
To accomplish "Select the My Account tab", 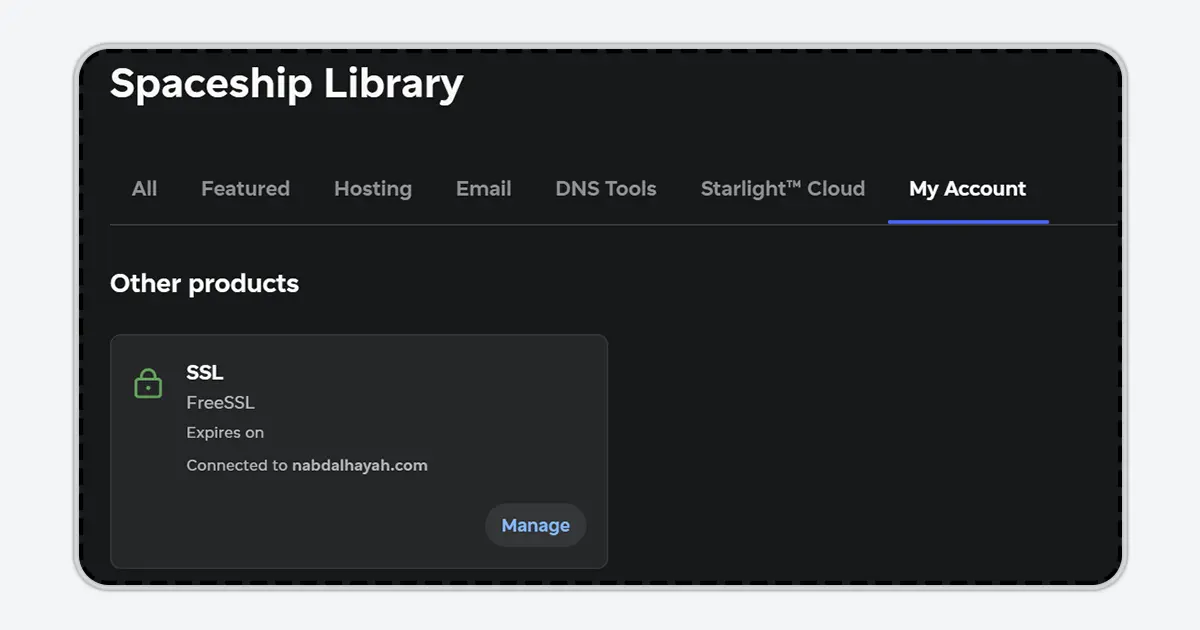I will (968, 189).
